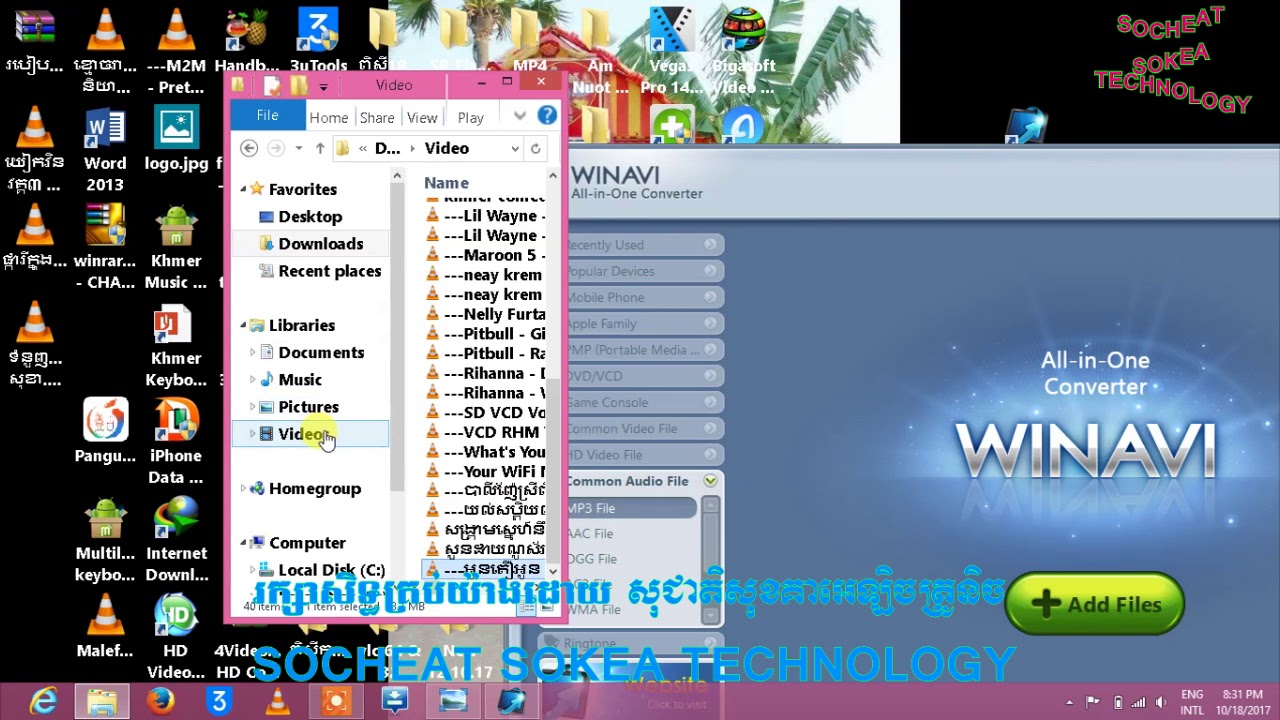Switch to the View ribbon tab
1280x720 pixels.
[422, 117]
